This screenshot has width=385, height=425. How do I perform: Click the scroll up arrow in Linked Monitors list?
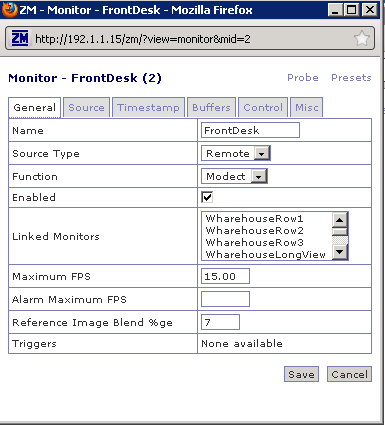340,220
